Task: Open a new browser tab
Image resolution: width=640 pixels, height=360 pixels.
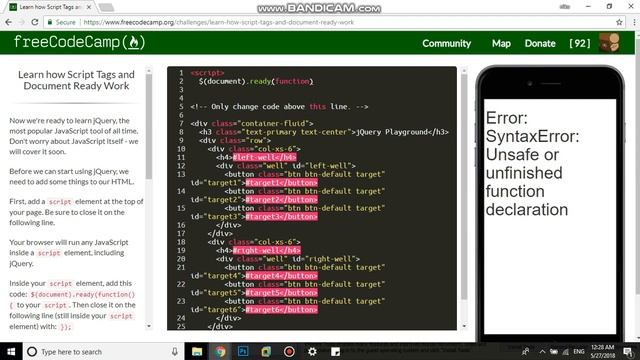Action: coord(106,7)
